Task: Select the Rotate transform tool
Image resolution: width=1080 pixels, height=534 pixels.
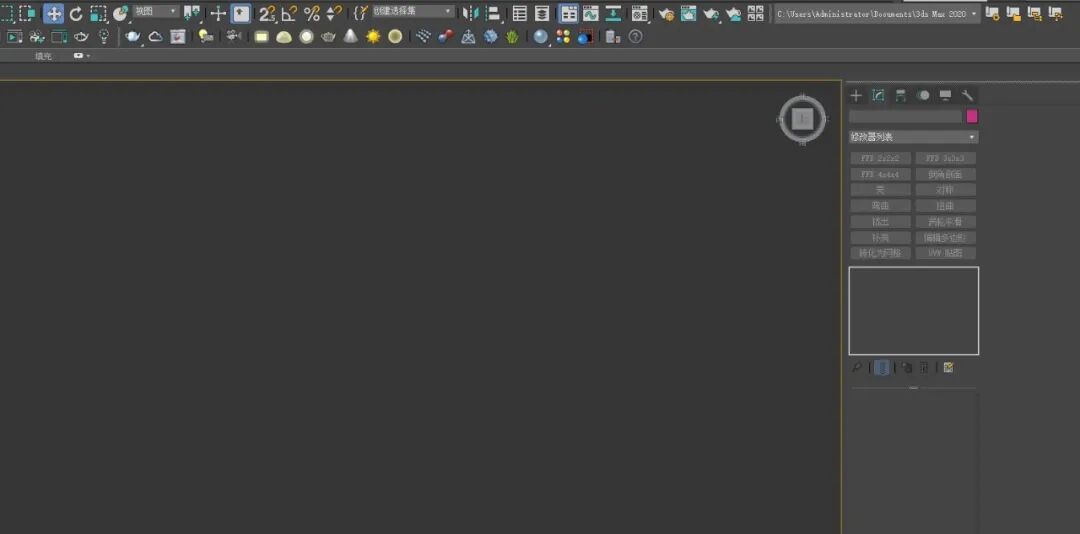Action: point(76,13)
